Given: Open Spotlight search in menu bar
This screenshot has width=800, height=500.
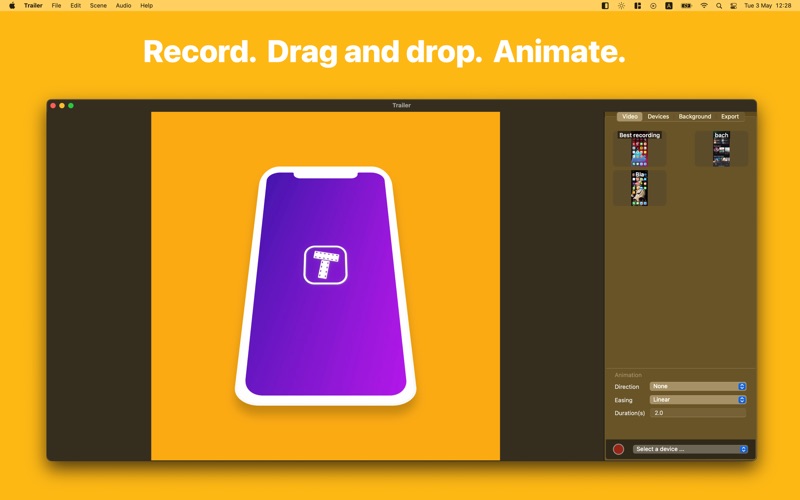Looking at the screenshot, I should point(719,6).
